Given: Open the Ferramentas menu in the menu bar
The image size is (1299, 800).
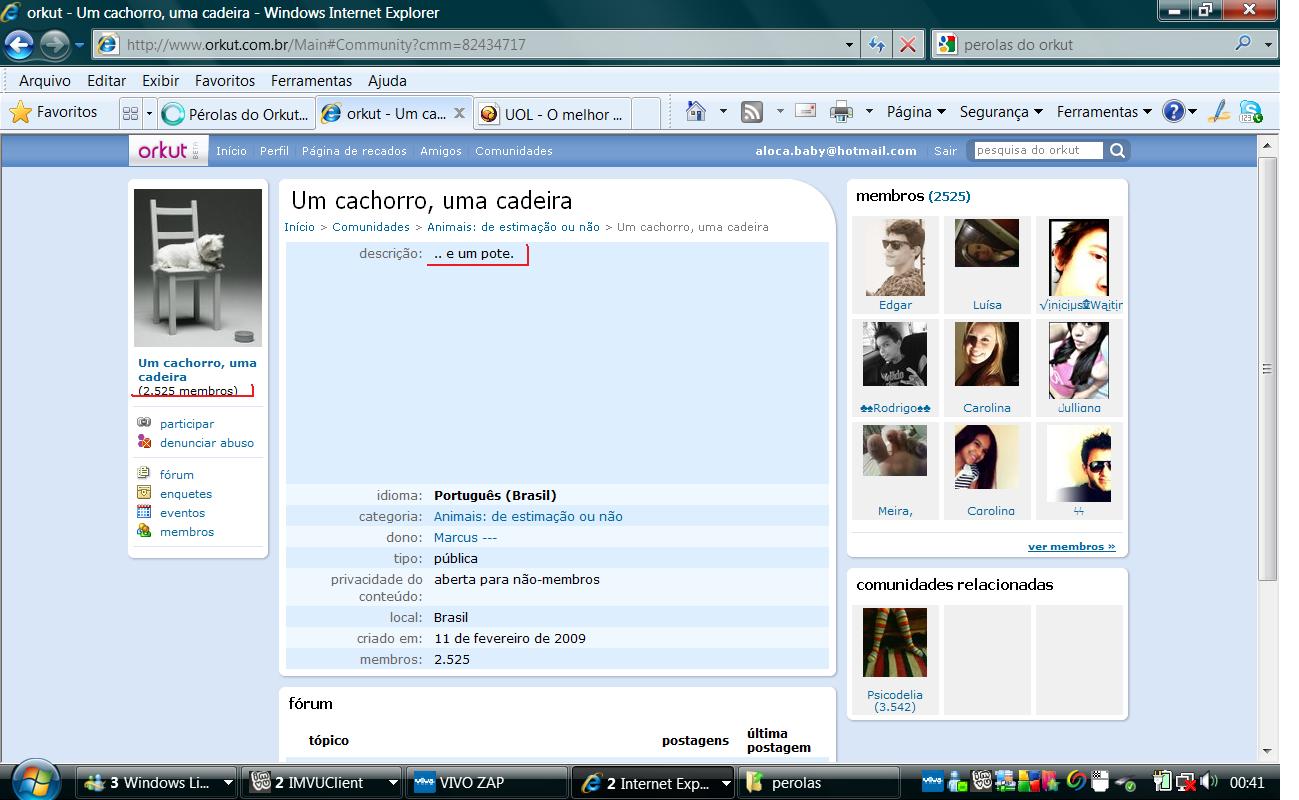Looking at the screenshot, I should tap(311, 81).
